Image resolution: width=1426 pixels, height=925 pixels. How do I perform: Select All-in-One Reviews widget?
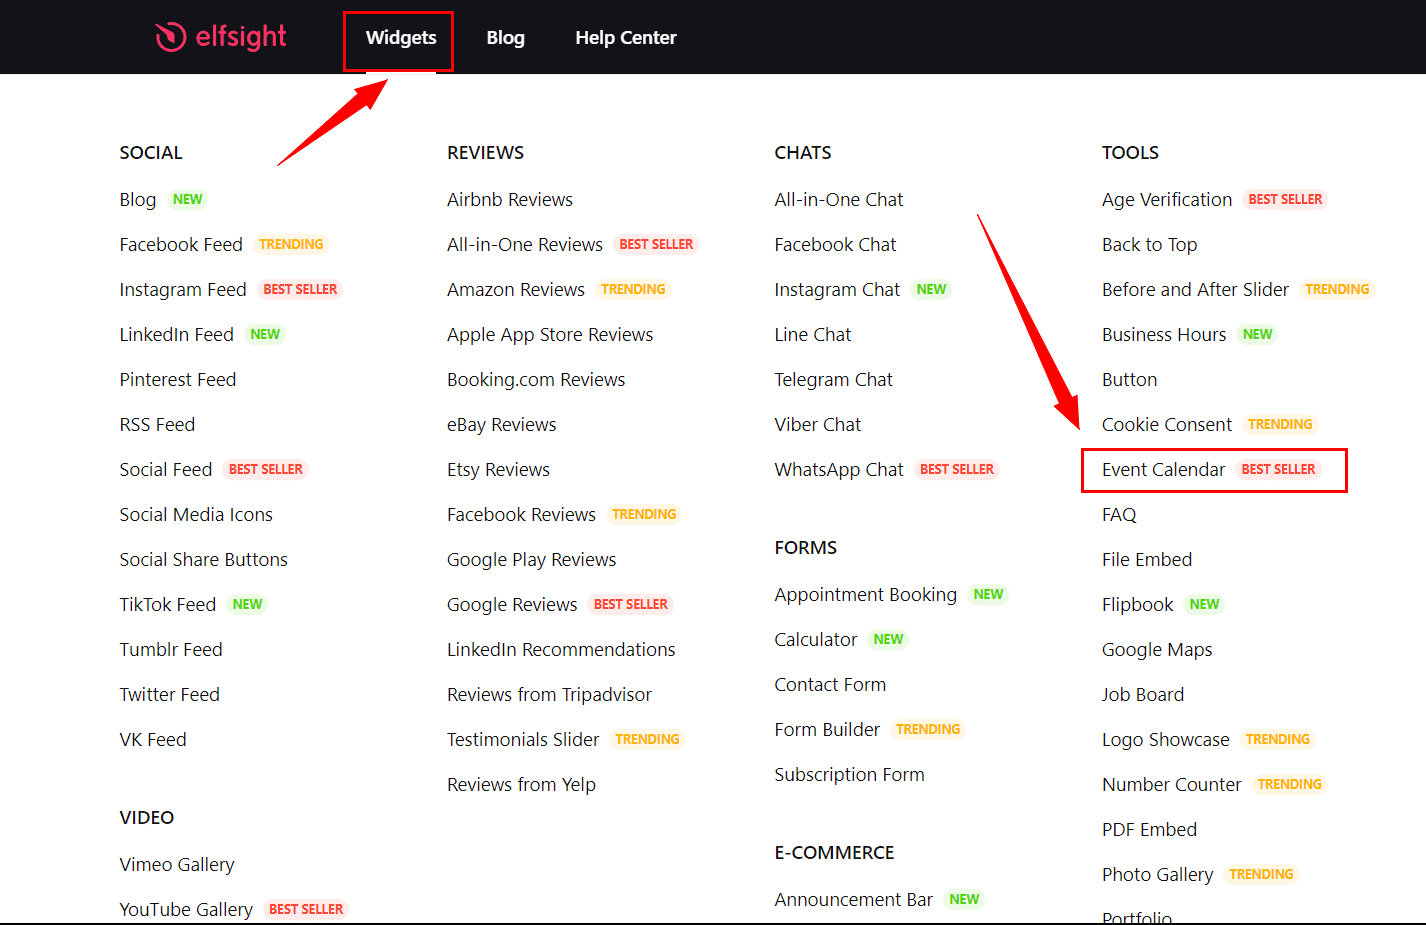tap(525, 245)
